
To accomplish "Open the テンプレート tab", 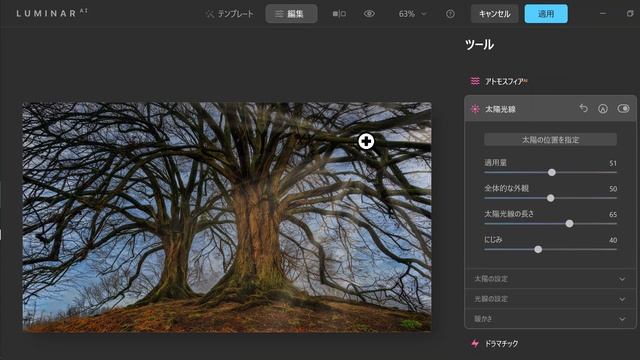I will (x=230, y=14).
